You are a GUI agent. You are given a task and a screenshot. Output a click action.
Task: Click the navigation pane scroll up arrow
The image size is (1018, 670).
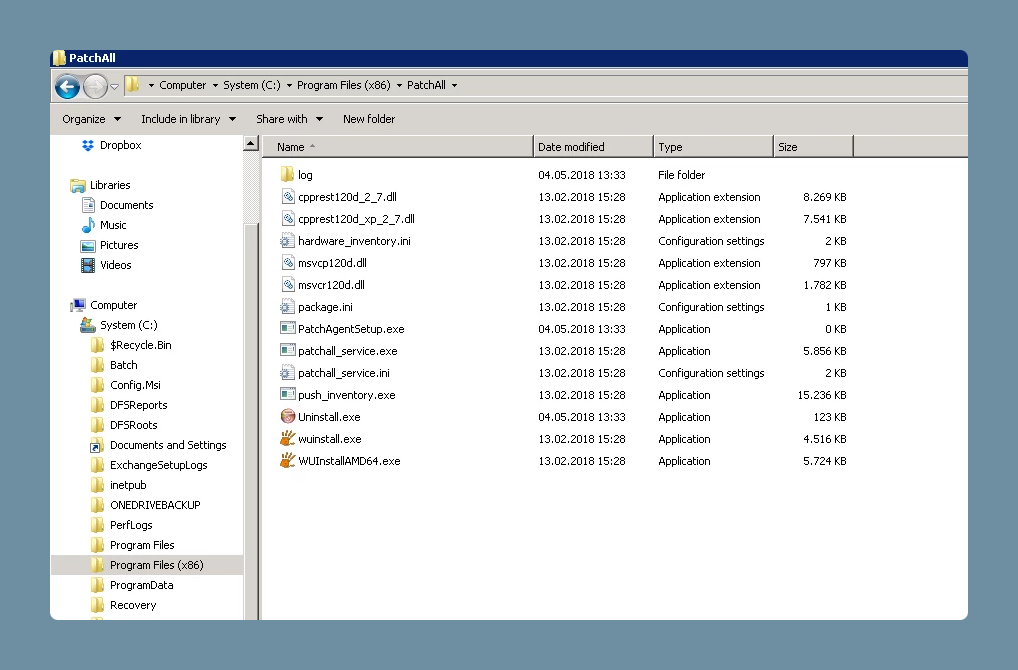[x=251, y=143]
